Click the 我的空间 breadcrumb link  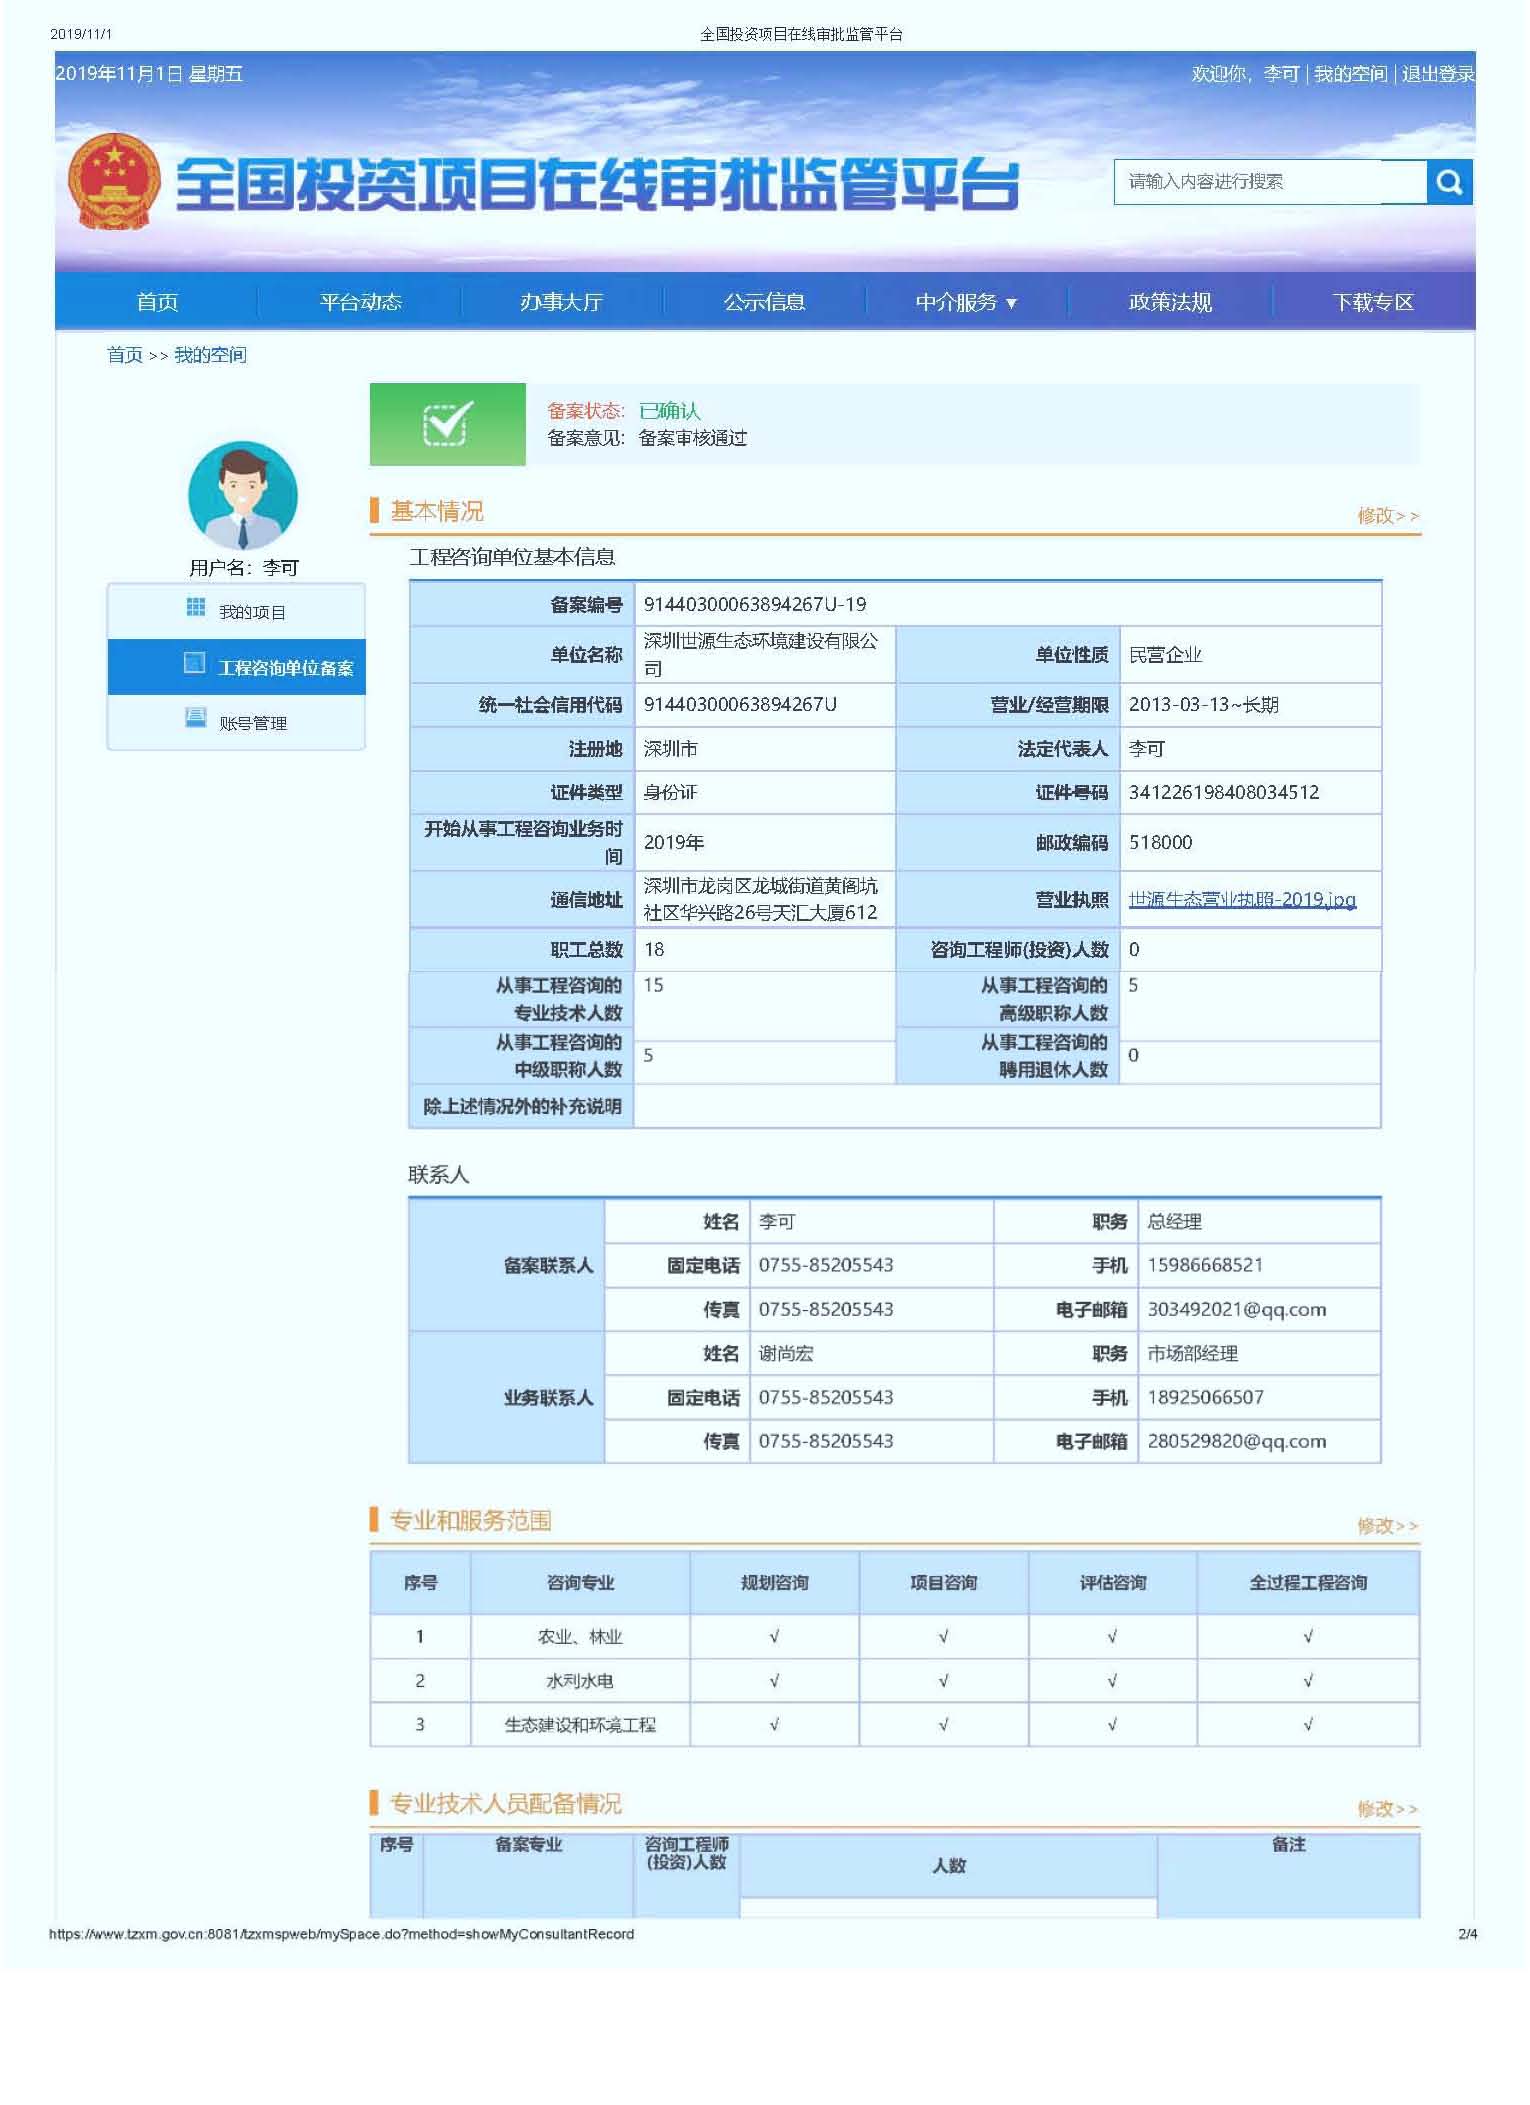[x=210, y=355]
